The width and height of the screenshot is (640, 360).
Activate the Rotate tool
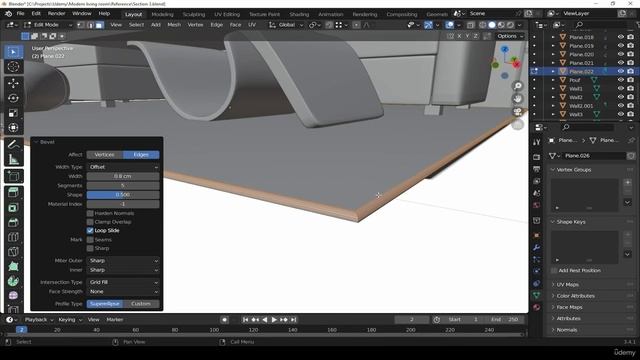[x=13, y=98]
